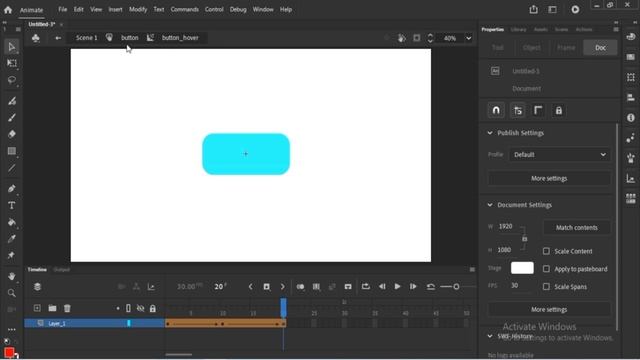Play the timeline animation

(x=397, y=287)
